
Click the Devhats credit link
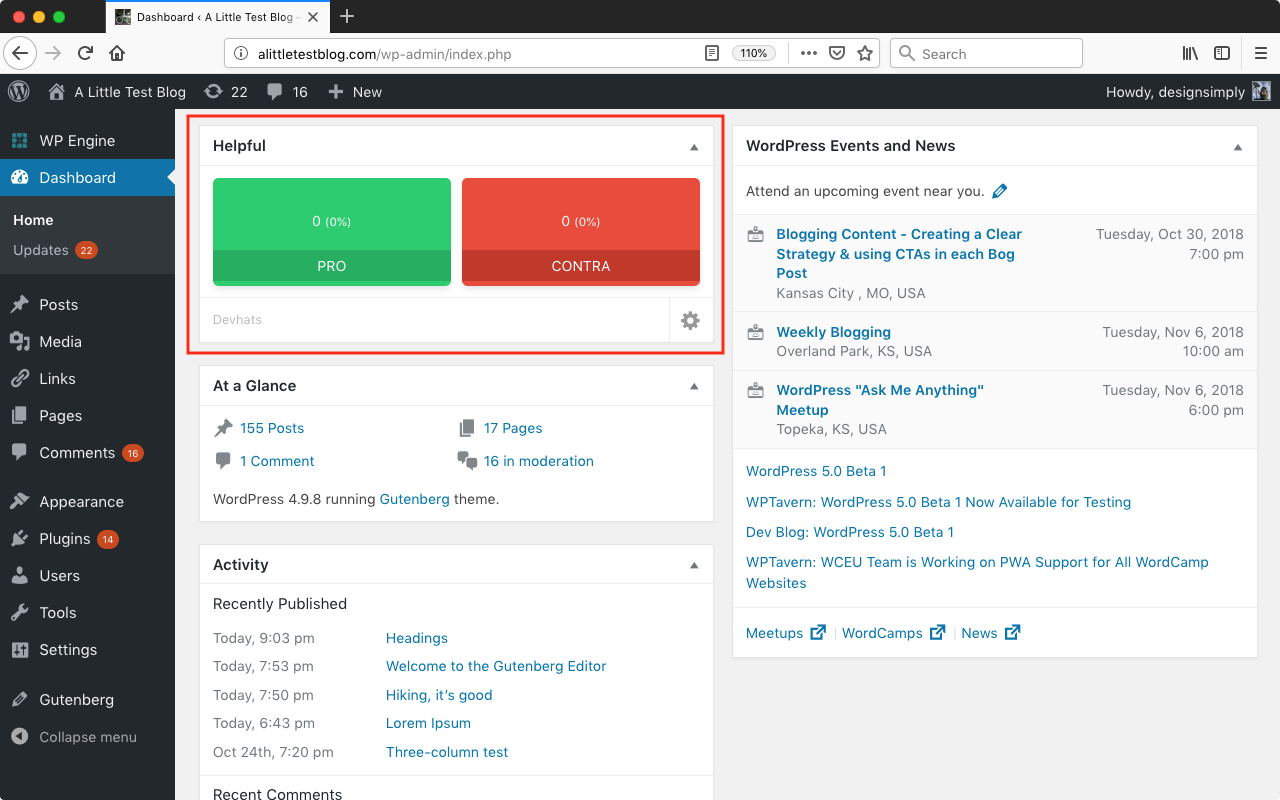pos(237,320)
